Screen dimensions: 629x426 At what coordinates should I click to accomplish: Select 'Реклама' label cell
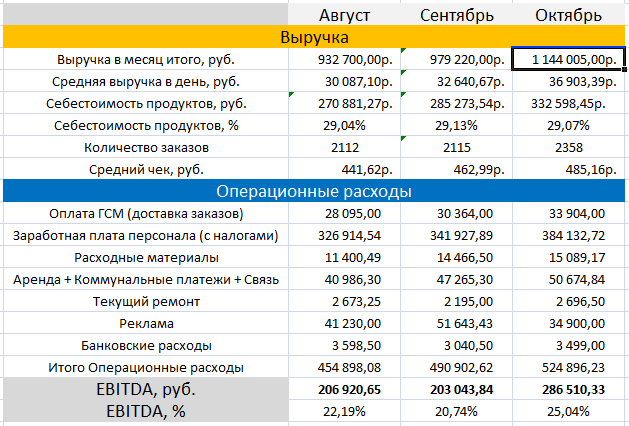[146, 323]
